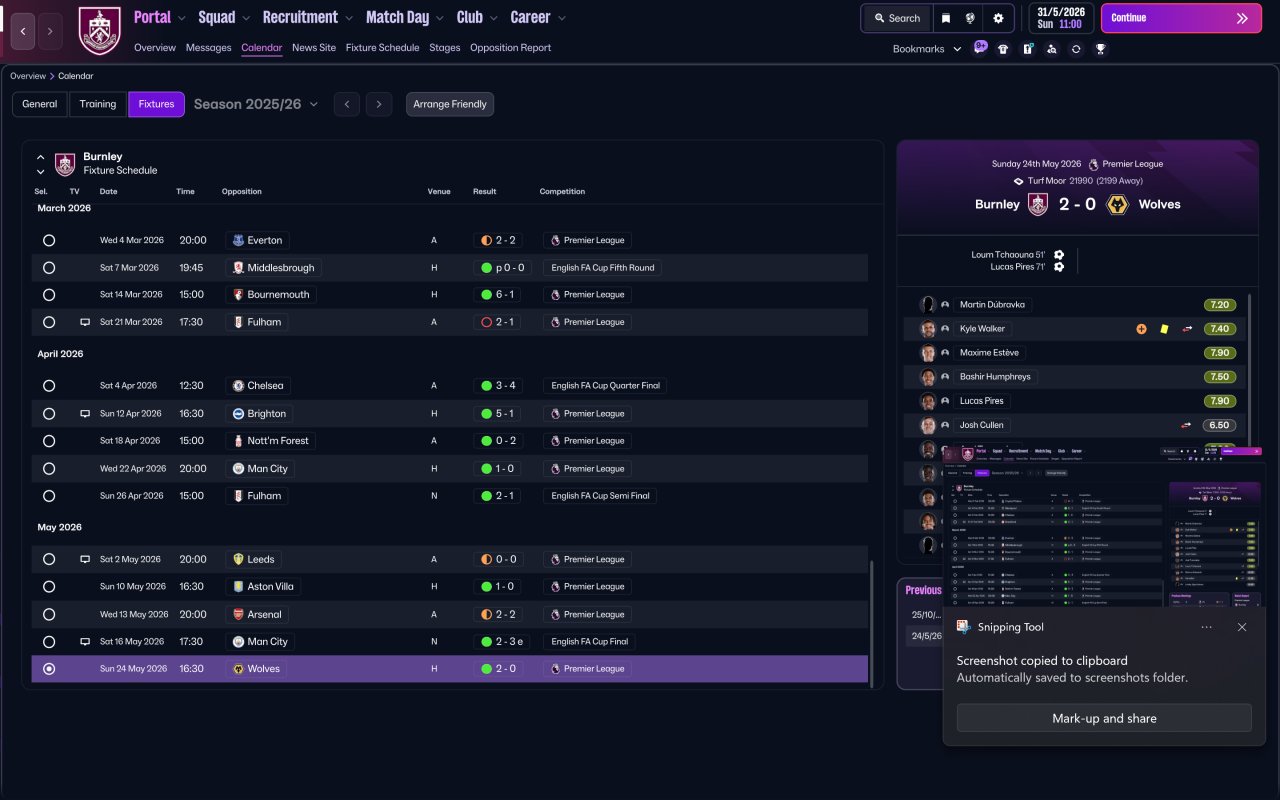Select the Everton fixture radio button
The width and height of the screenshot is (1280, 800).
(x=49, y=240)
